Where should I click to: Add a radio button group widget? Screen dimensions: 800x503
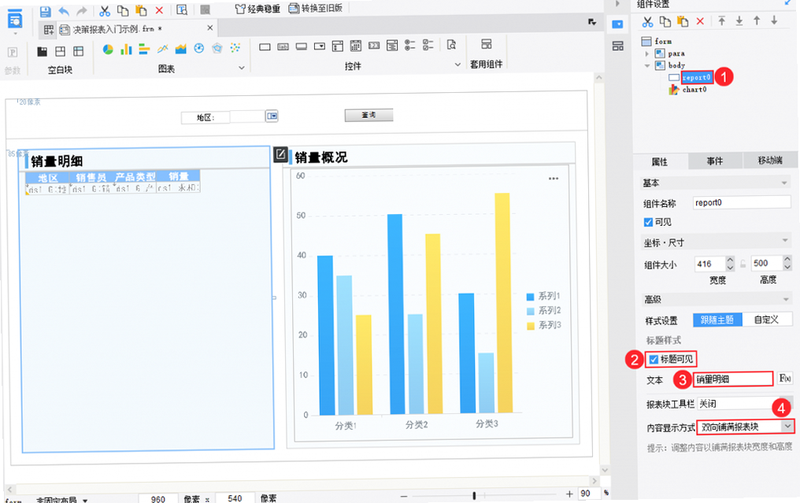(410, 45)
